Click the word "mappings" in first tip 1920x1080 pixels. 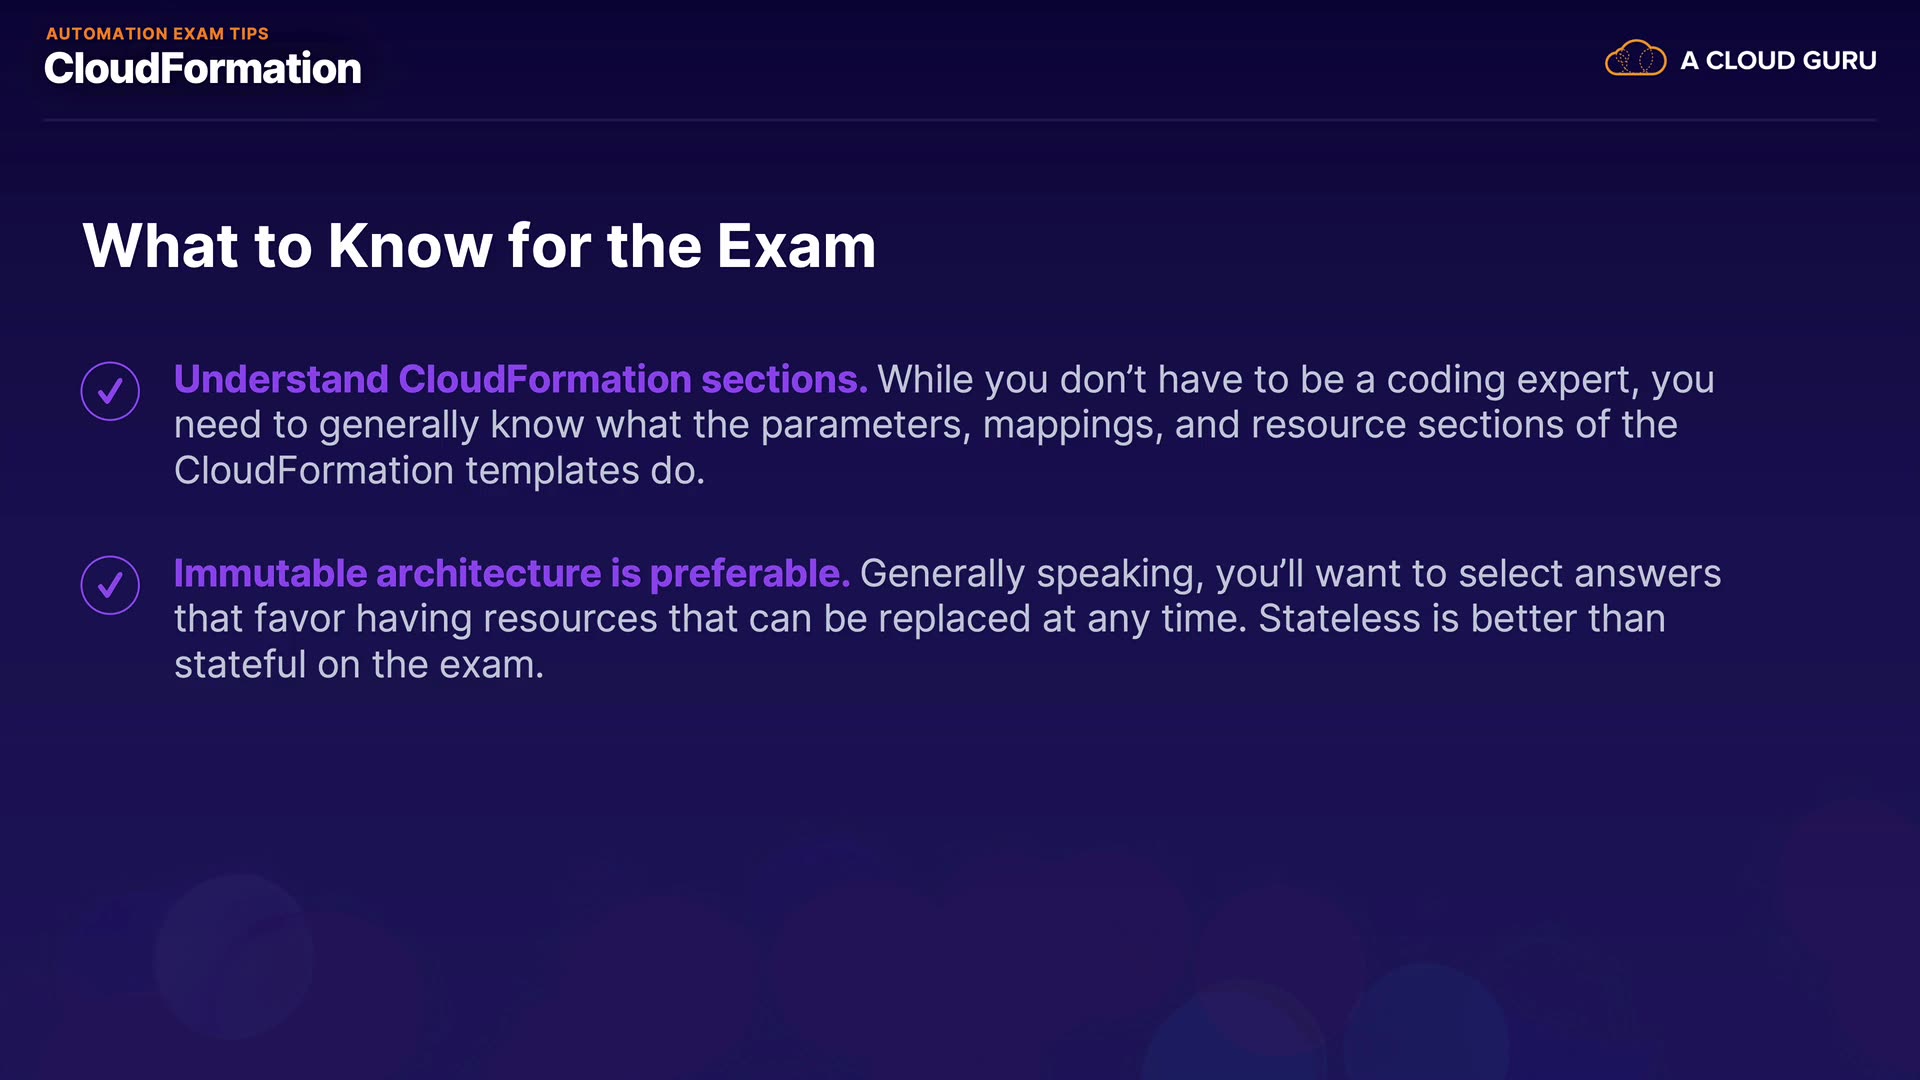click(x=1072, y=426)
